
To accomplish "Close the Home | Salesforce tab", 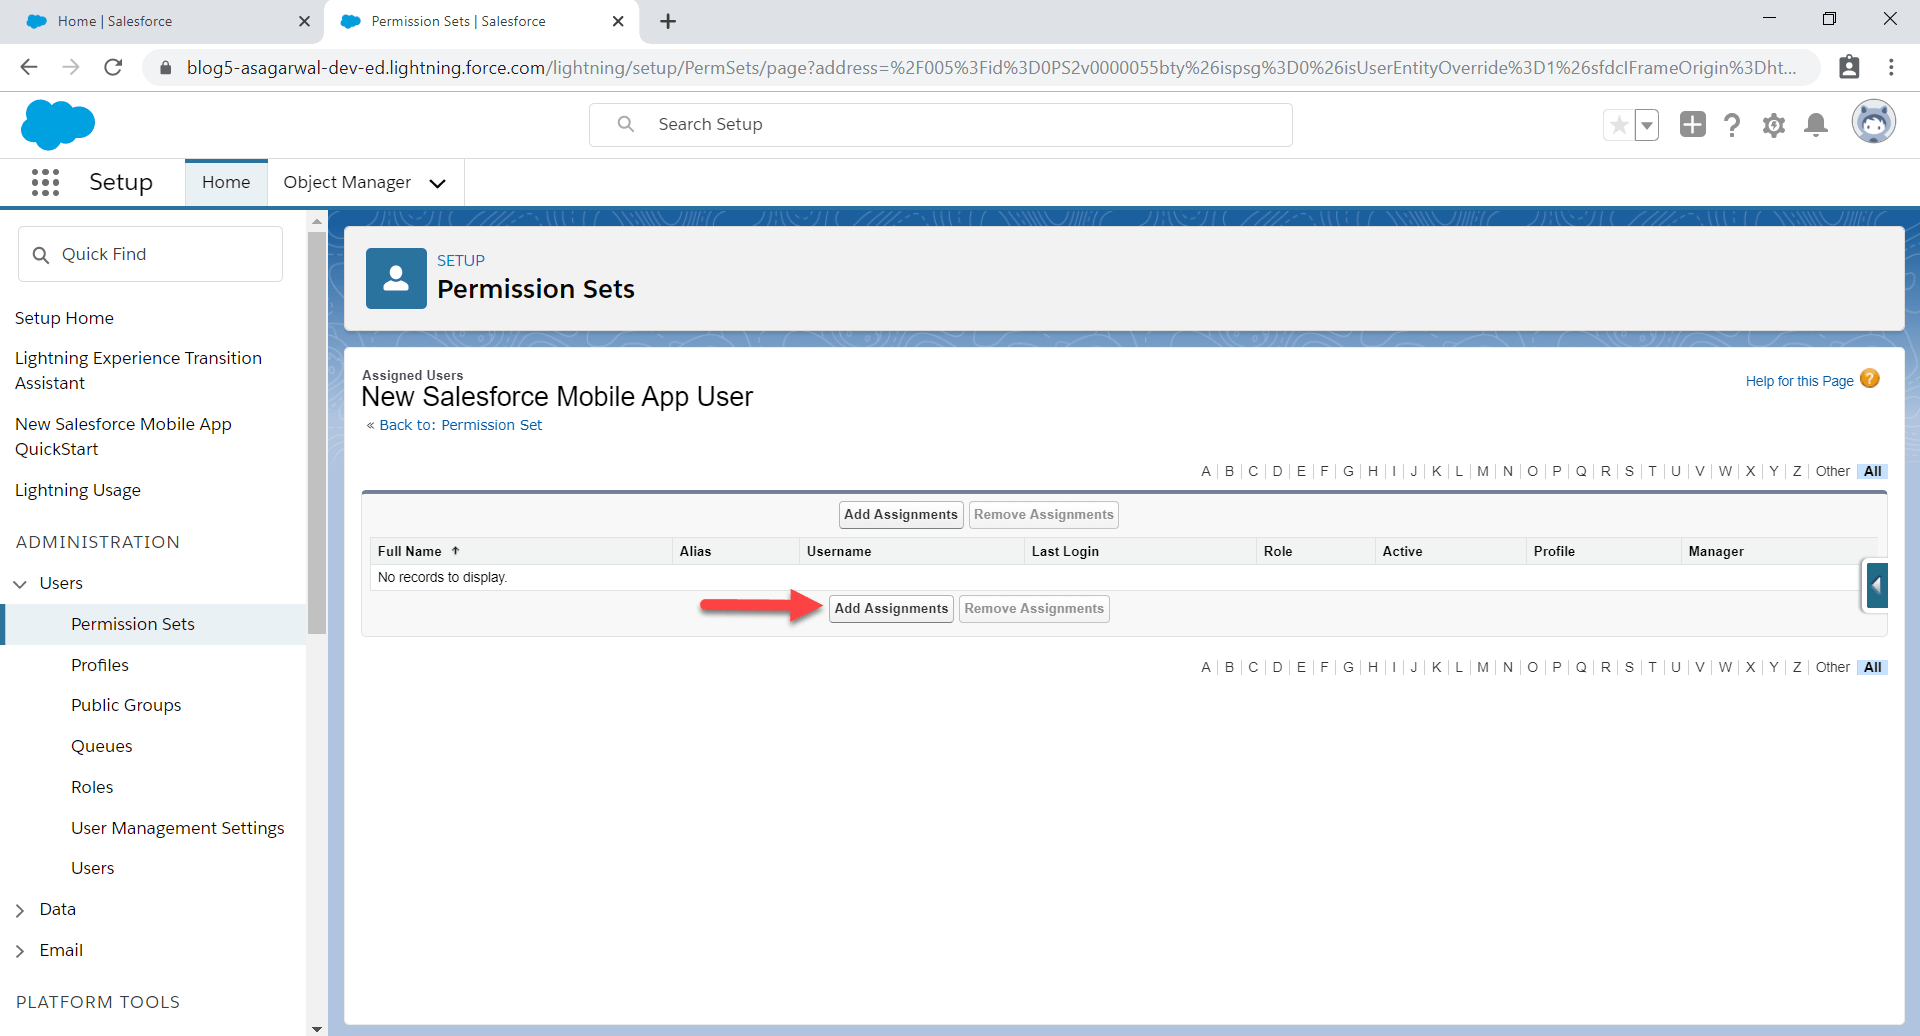I will click(x=304, y=21).
